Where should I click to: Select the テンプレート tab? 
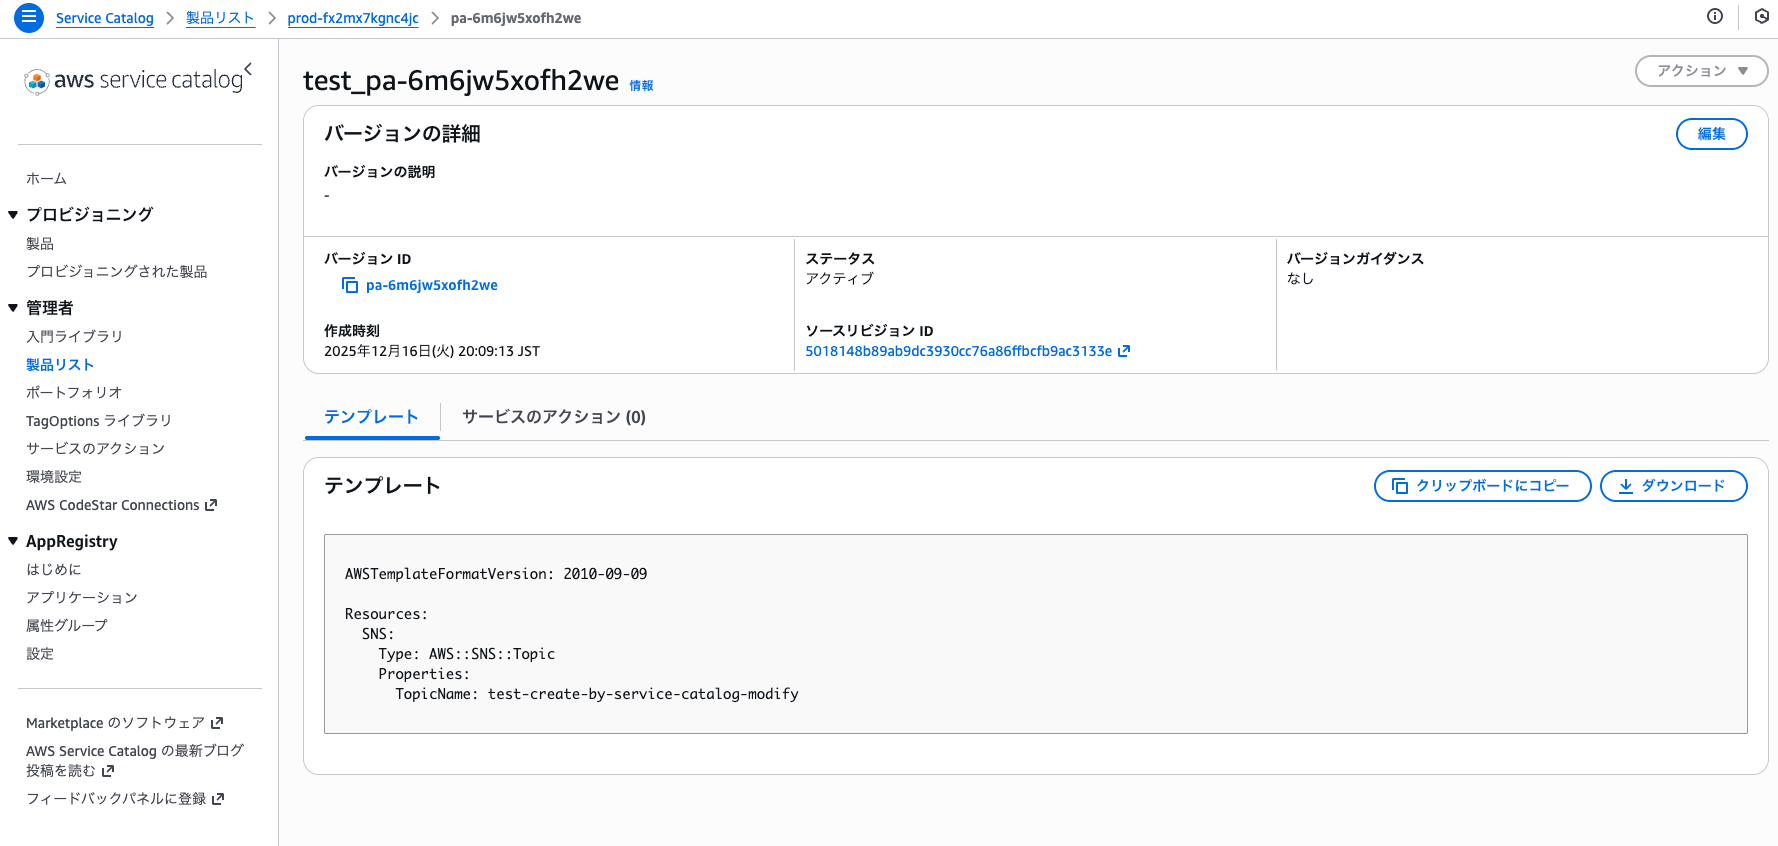coord(371,417)
